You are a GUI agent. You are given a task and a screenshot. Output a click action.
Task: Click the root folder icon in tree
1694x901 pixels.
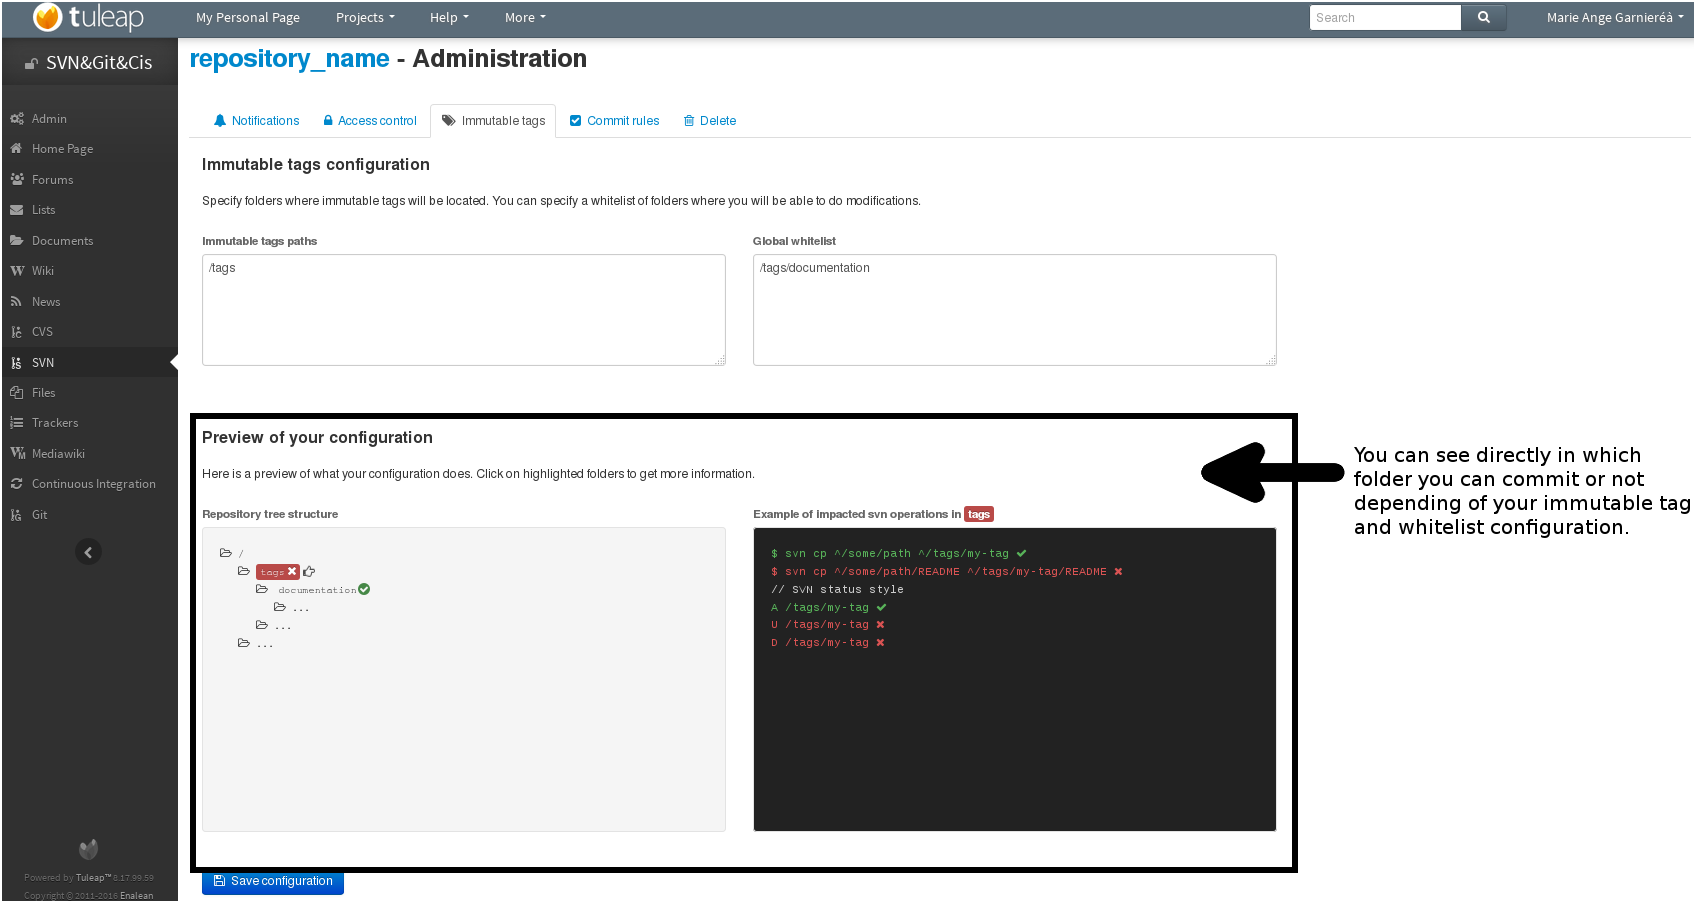coord(226,553)
